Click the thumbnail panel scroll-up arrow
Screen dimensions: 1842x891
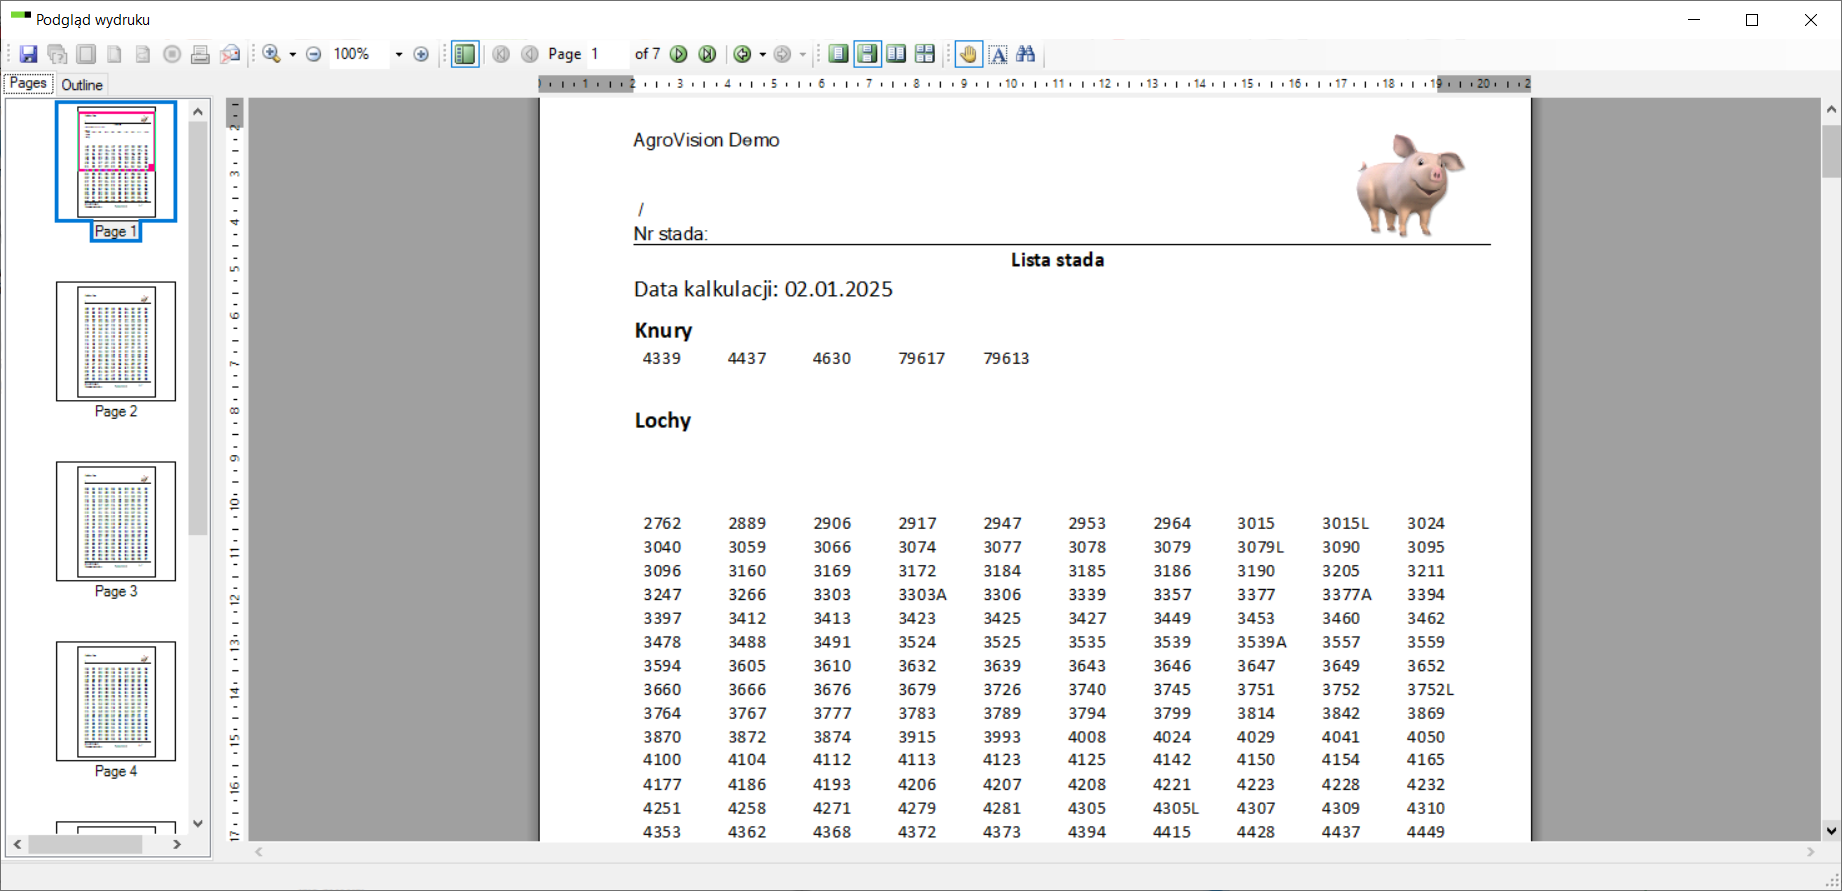[x=198, y=111]
